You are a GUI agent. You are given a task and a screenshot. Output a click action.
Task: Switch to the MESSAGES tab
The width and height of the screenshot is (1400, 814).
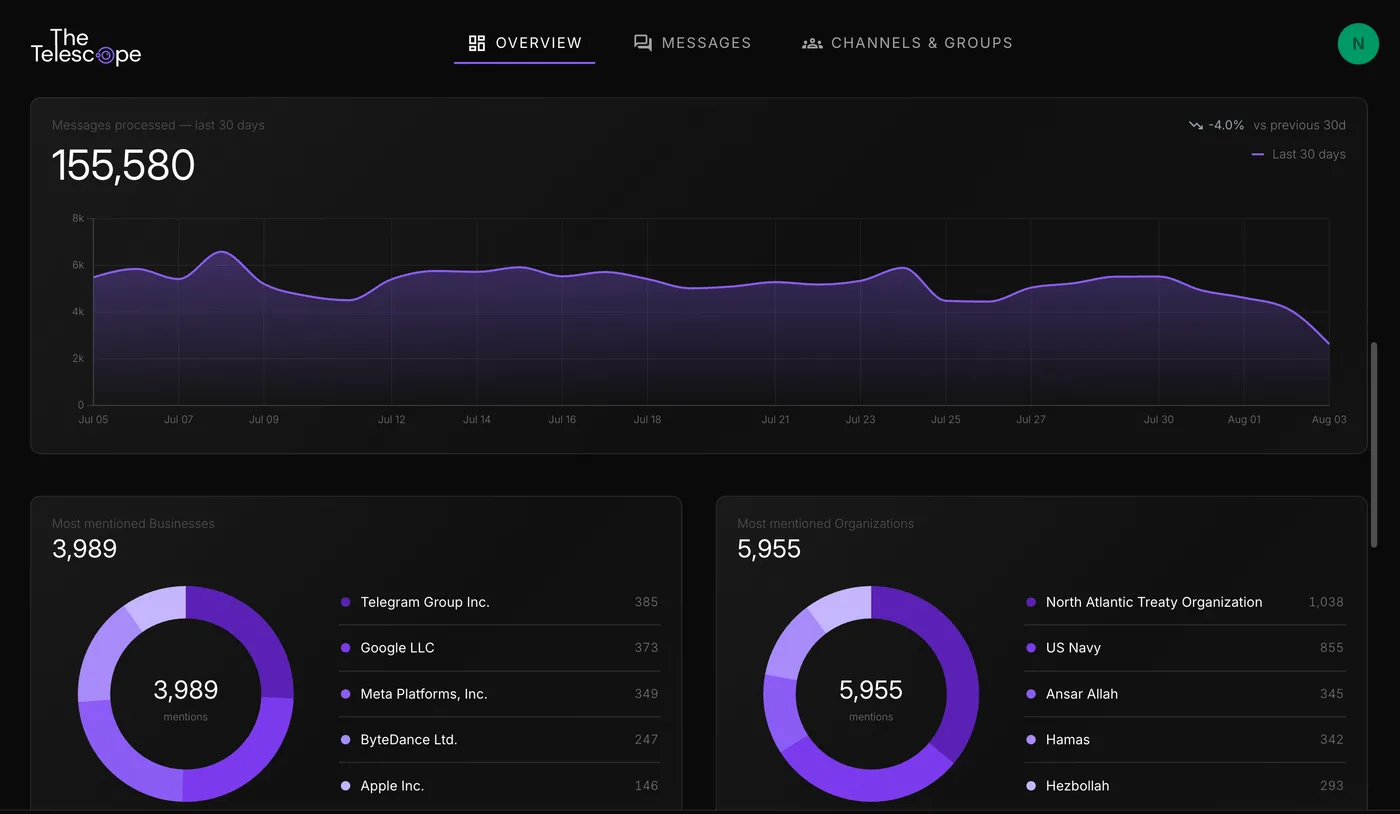point(692,43)
